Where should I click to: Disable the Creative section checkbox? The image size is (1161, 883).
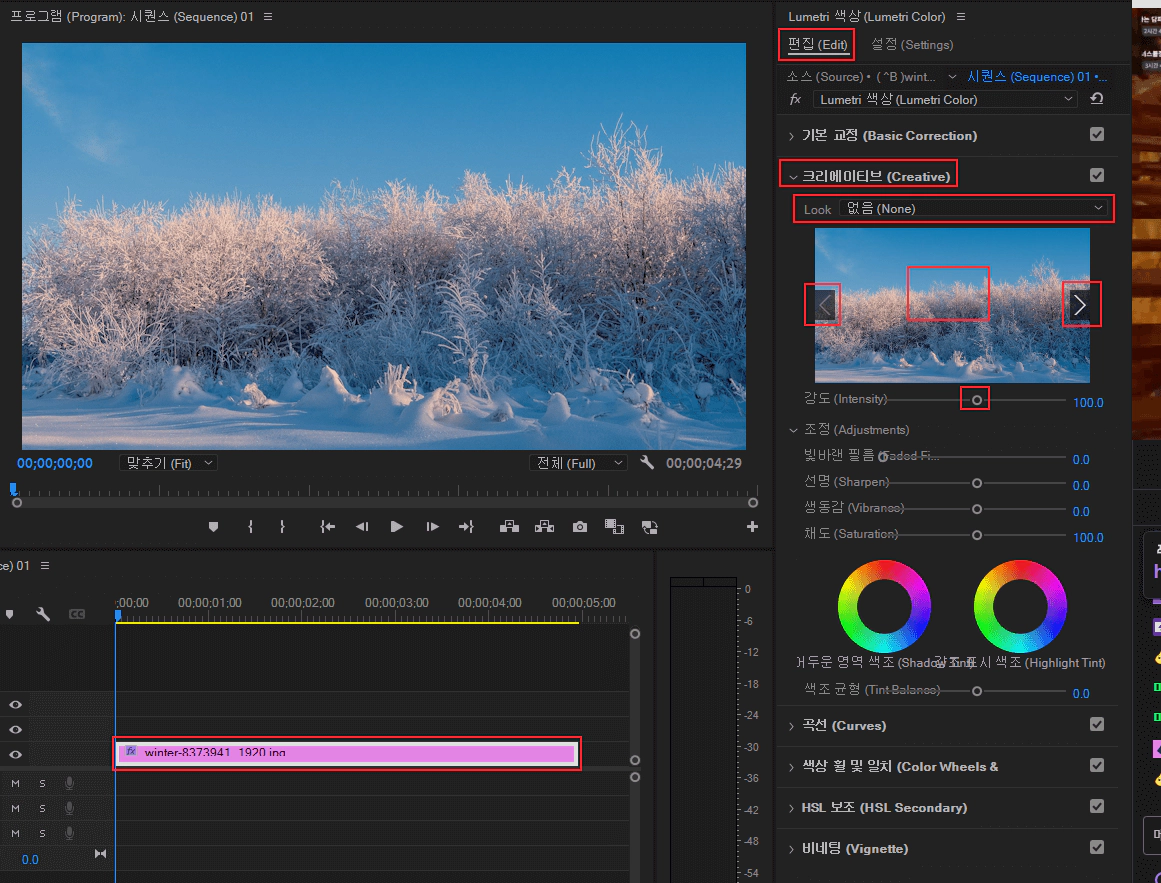point(1097,175)
